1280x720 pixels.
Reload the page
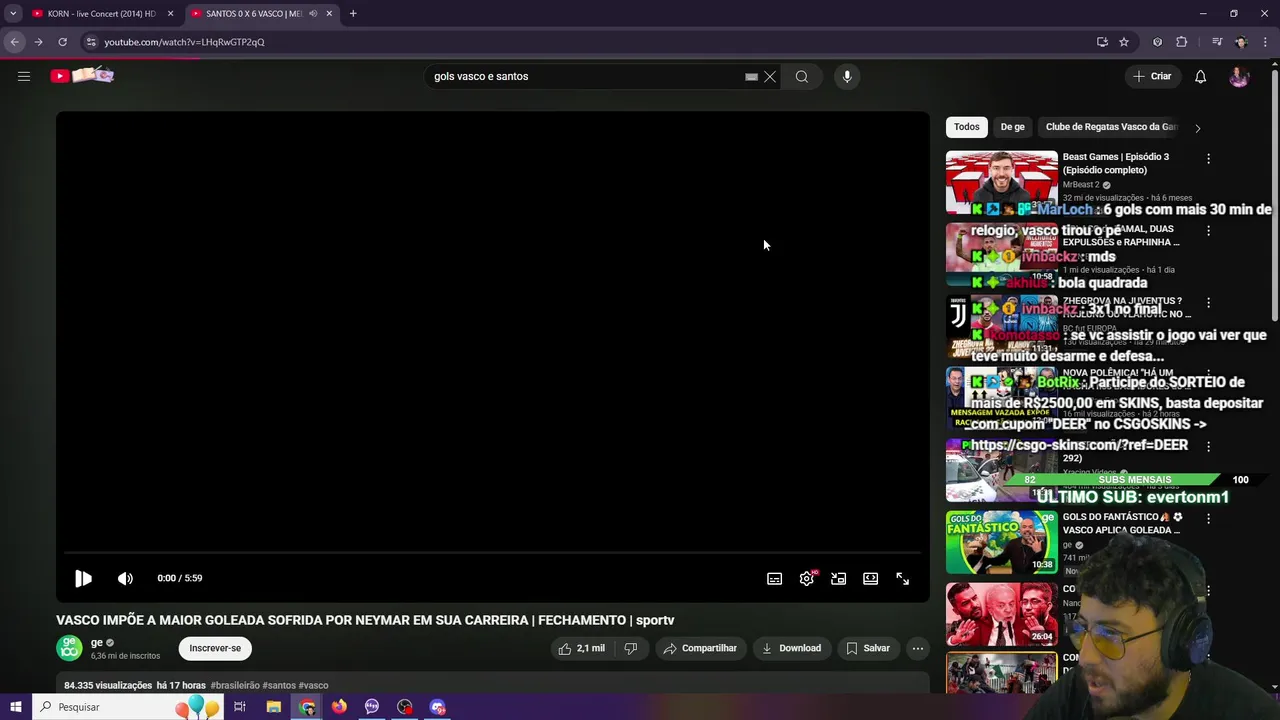point(62,42)
